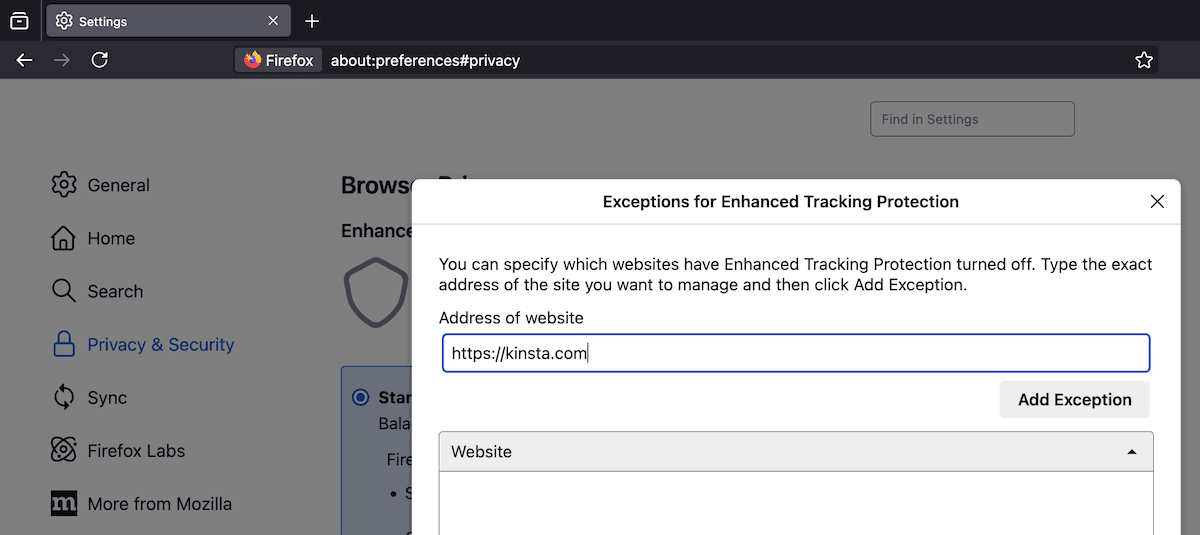Image resolution: width=1200 pixels, height=535 pixels.
Task: Click the Home house icon in the sidebar
Action: point(64,238)
